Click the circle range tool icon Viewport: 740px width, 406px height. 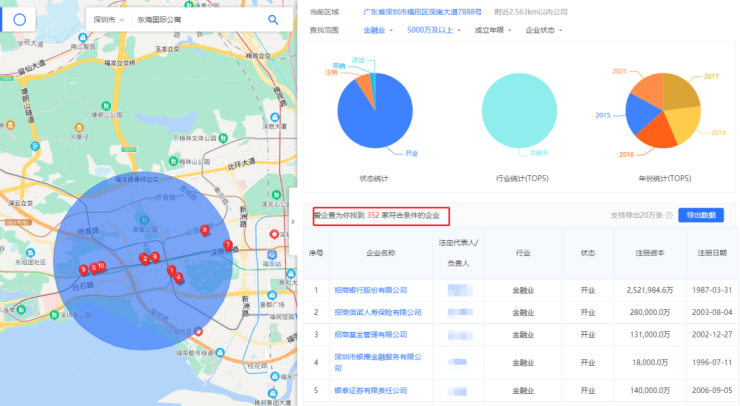(19, 19)
